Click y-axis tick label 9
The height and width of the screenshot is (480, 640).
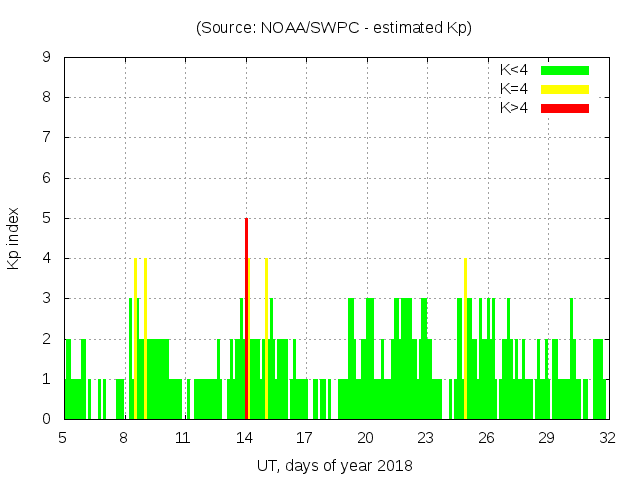[47, 58]
